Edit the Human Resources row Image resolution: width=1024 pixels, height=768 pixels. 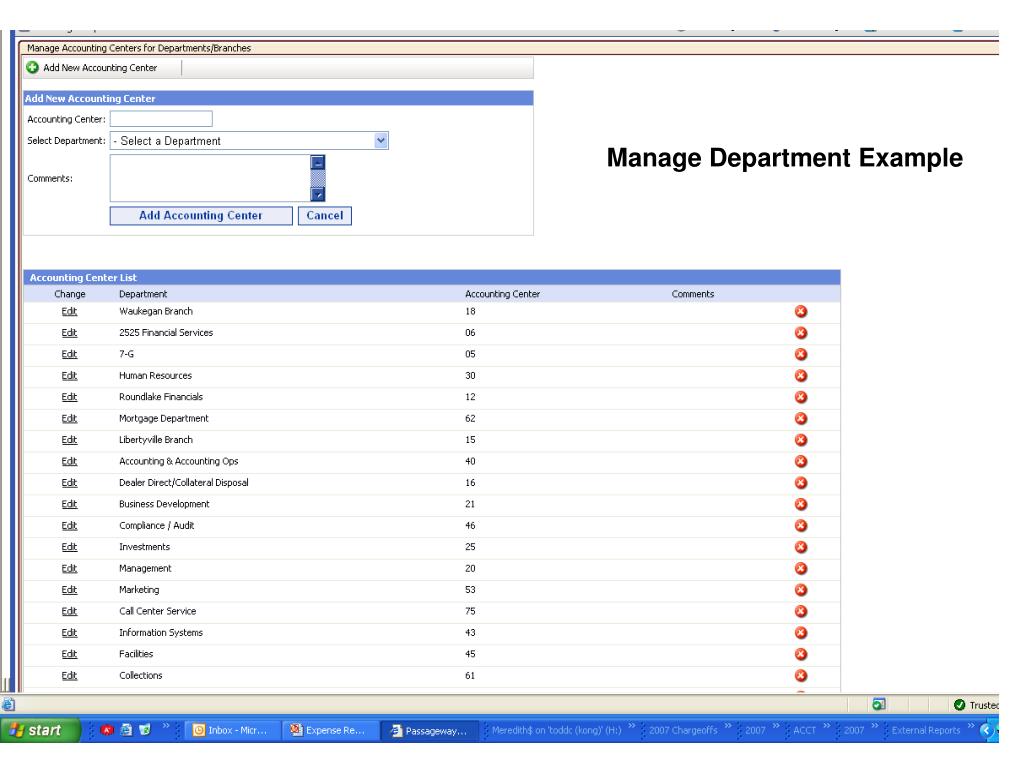(69, 376)
